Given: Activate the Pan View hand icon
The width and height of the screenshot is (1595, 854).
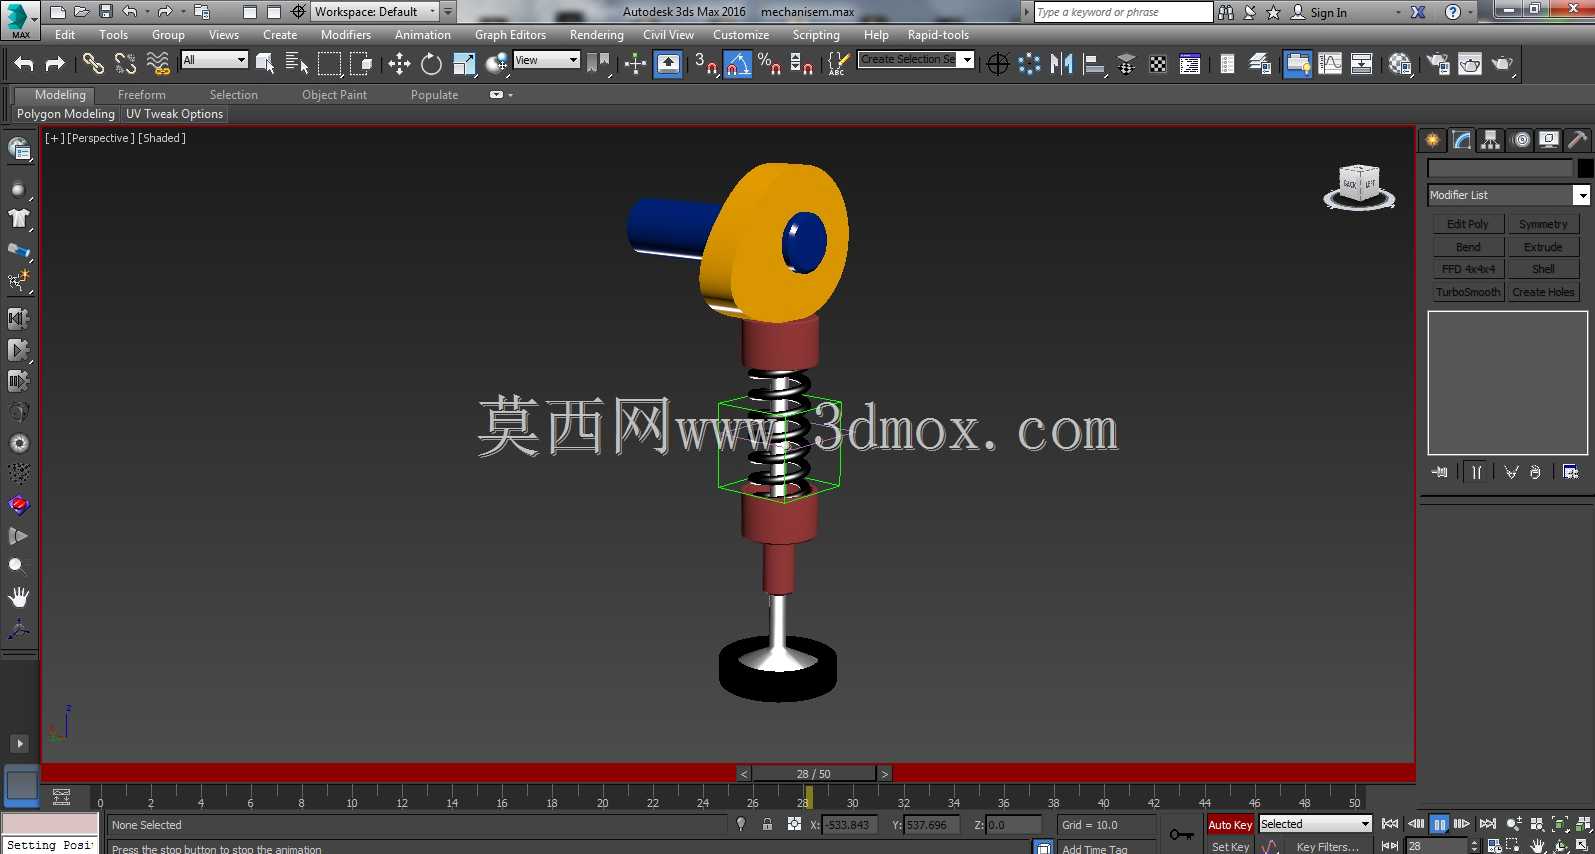Looking at the screenshot, I should [x=1538, y=846].
